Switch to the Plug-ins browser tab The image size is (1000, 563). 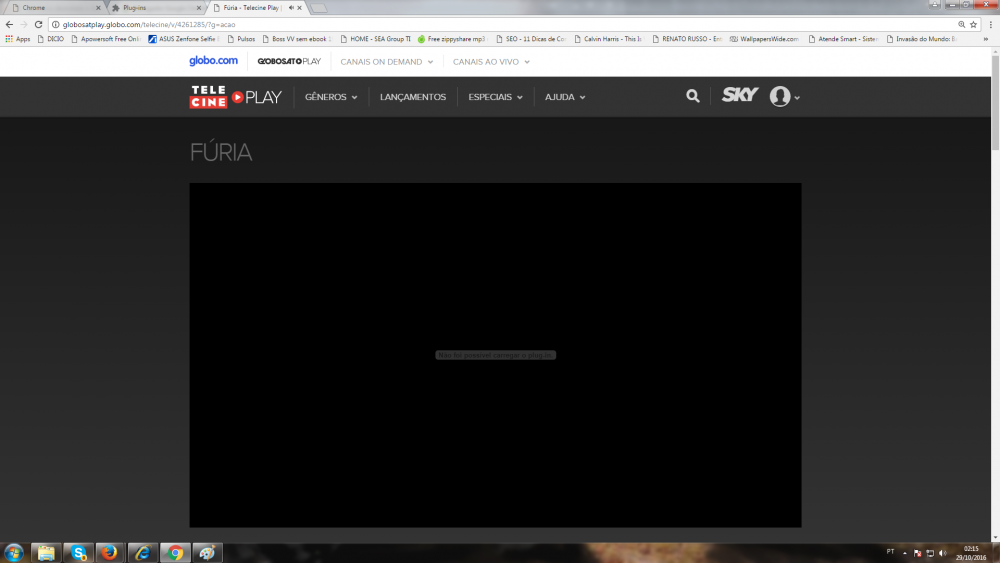click(x=150, y=7)
